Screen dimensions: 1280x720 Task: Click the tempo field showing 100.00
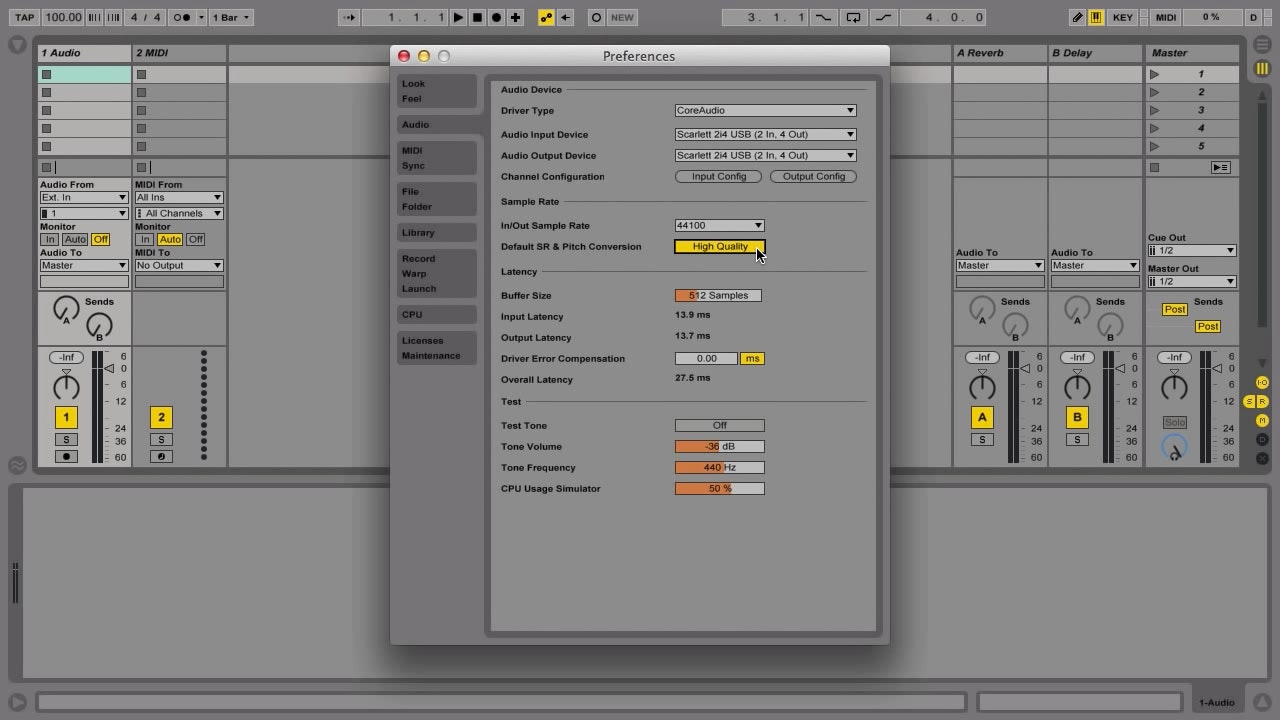tap(62, 17)
